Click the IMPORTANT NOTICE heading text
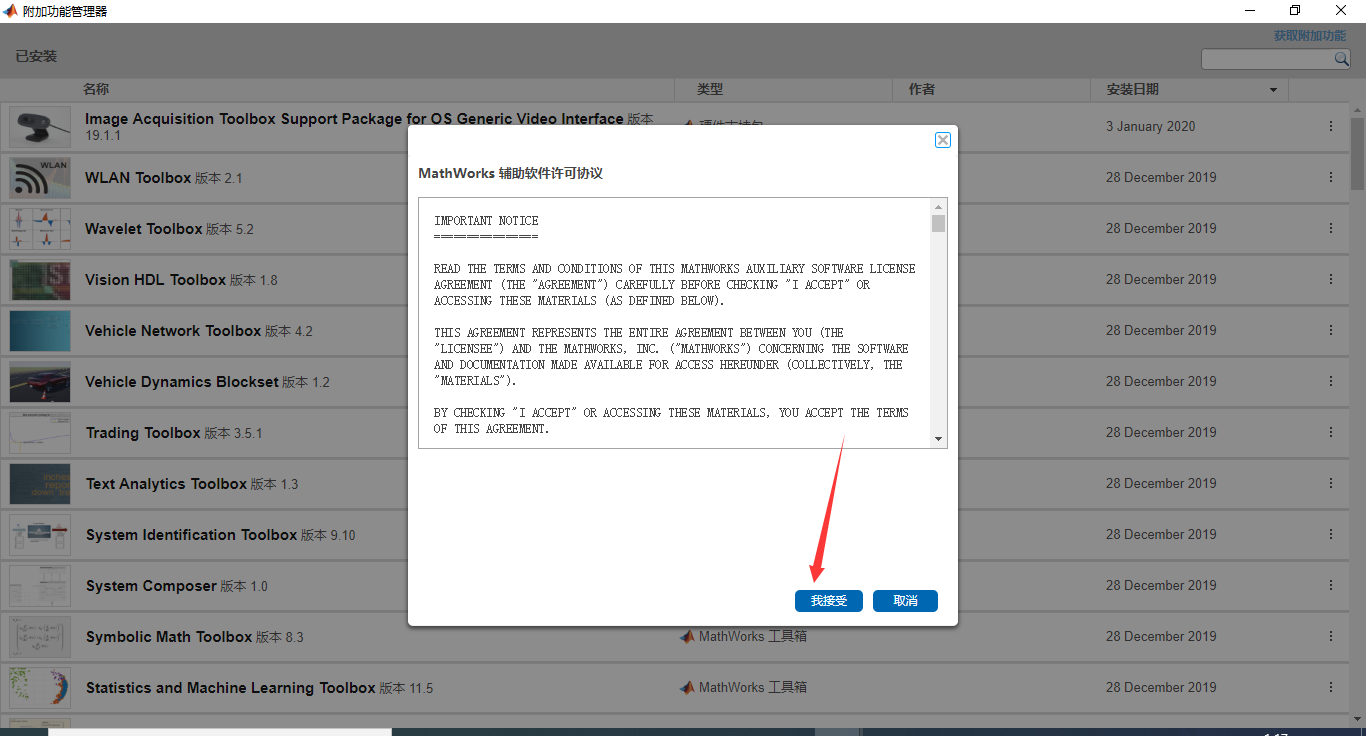The width and height of the screenshot is (1366, 736). click(486, 221)
